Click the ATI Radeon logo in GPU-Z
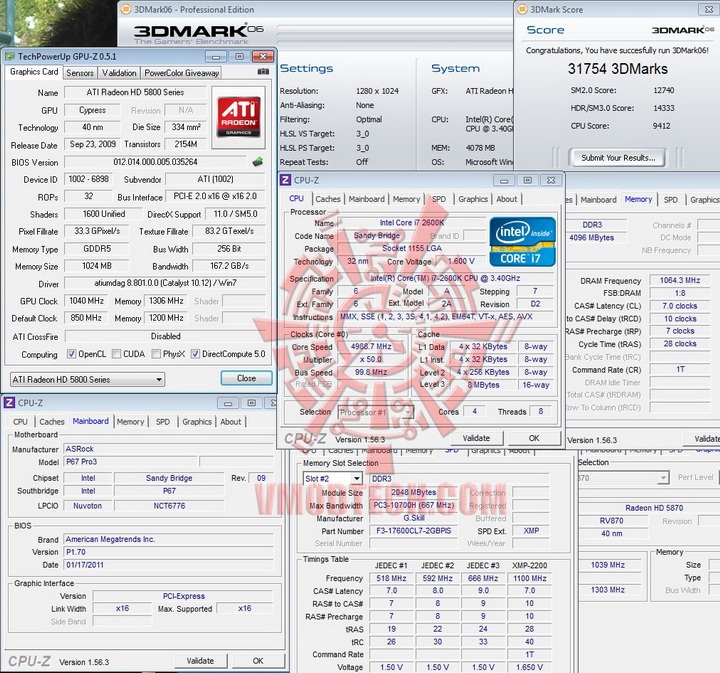The image size is (720, 673). [238, 117]
